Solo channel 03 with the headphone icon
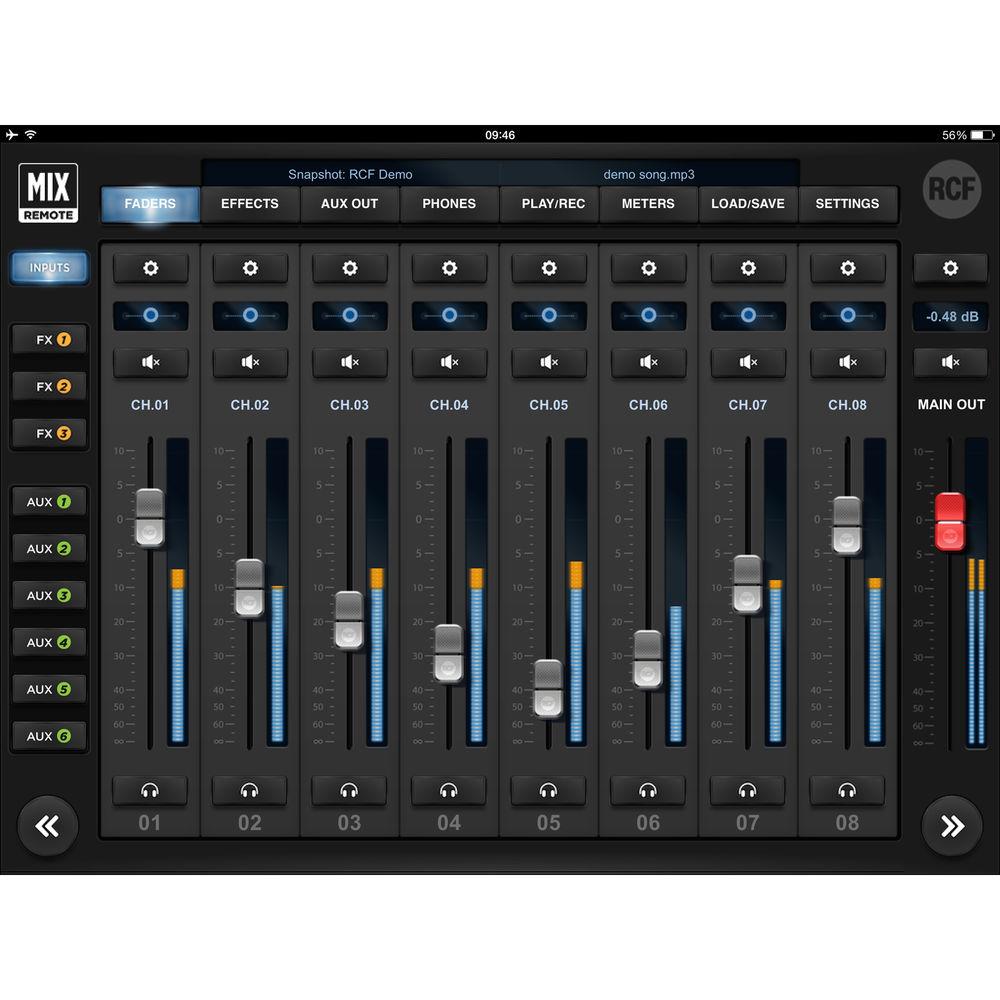 tap(349, 791)
